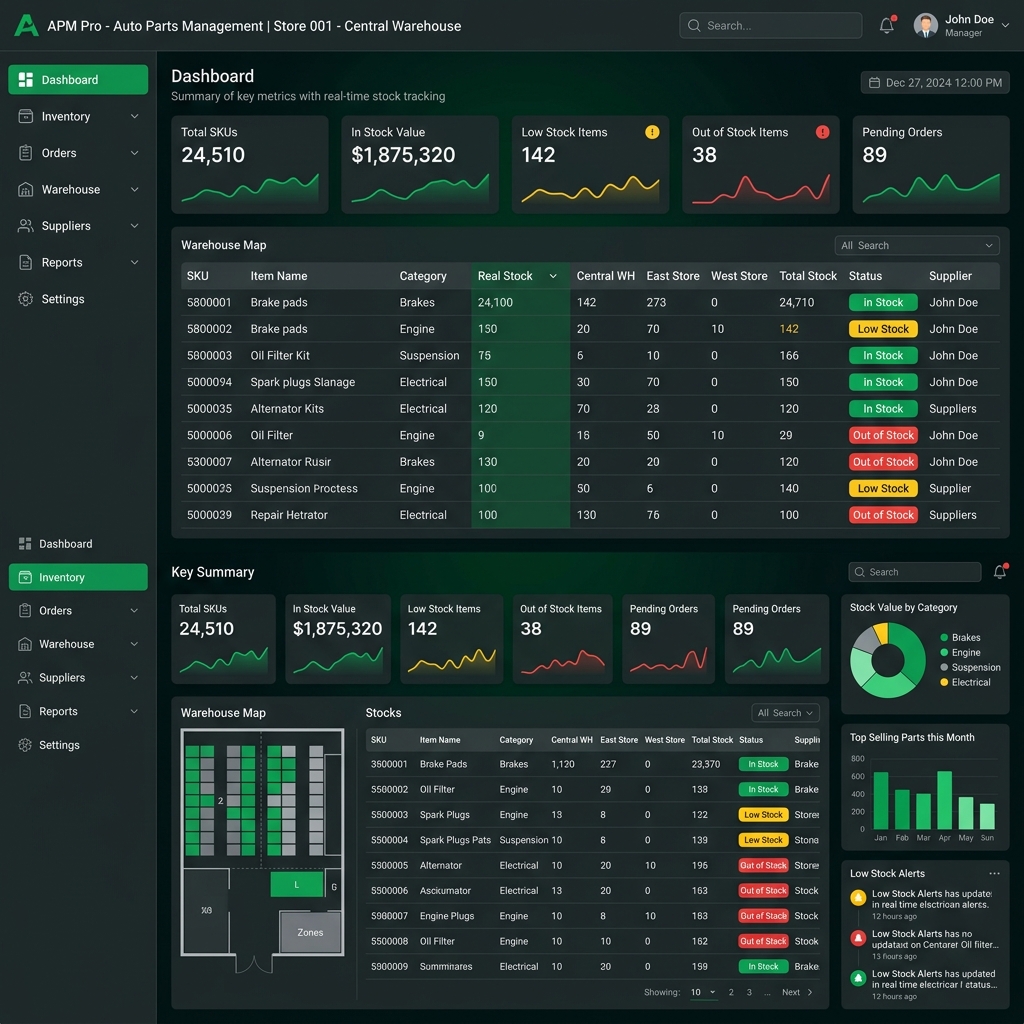Screen dimensions: 1024x1024
Task: Expand Suppliers chevron in lower sidebar
Action: click(x=134, y=678)
